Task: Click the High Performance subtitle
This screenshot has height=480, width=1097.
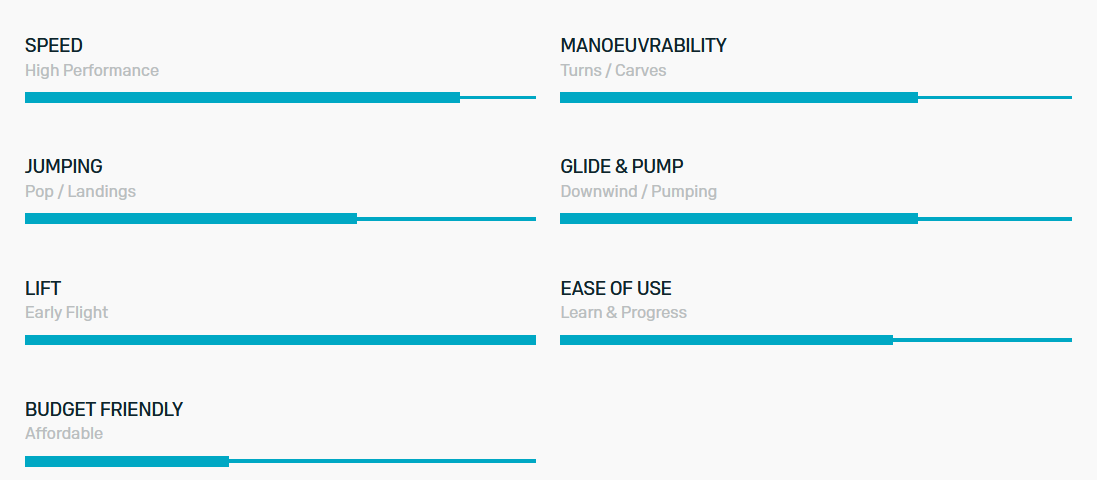Action: [92, 71]
